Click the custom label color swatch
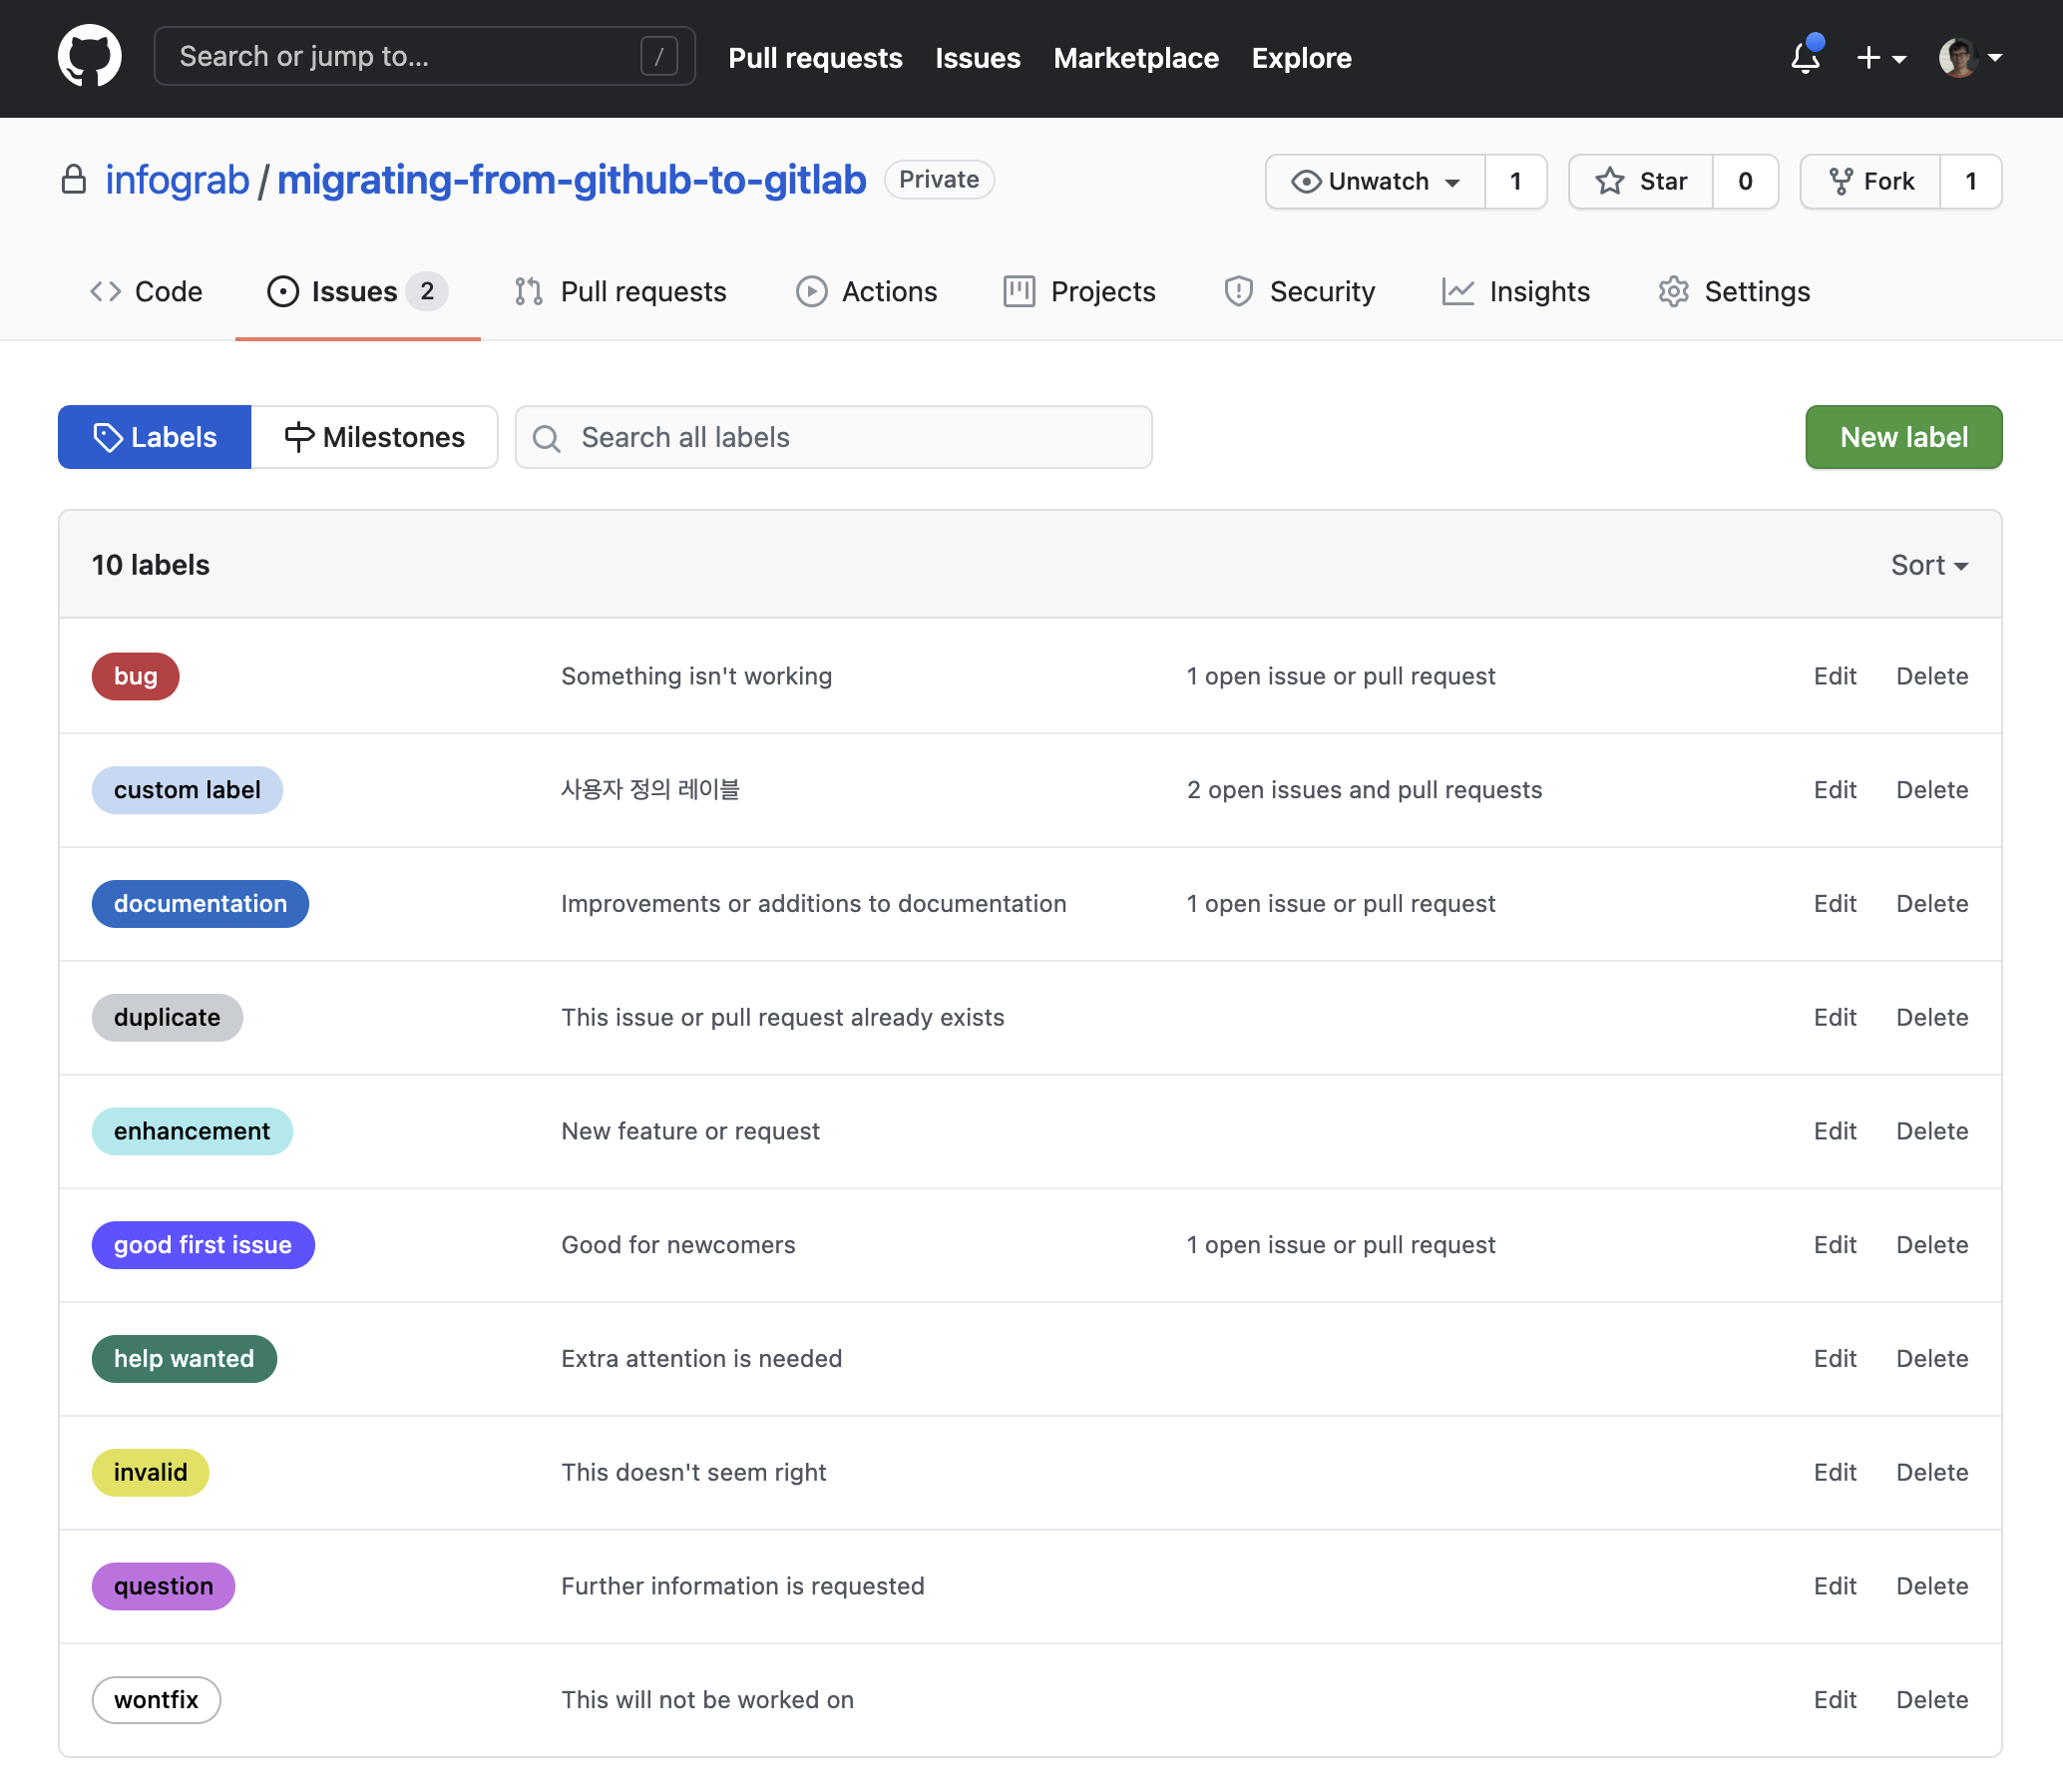This screenshot has width=2063, height=1792. pyautogui.click(x=186, y=788)
